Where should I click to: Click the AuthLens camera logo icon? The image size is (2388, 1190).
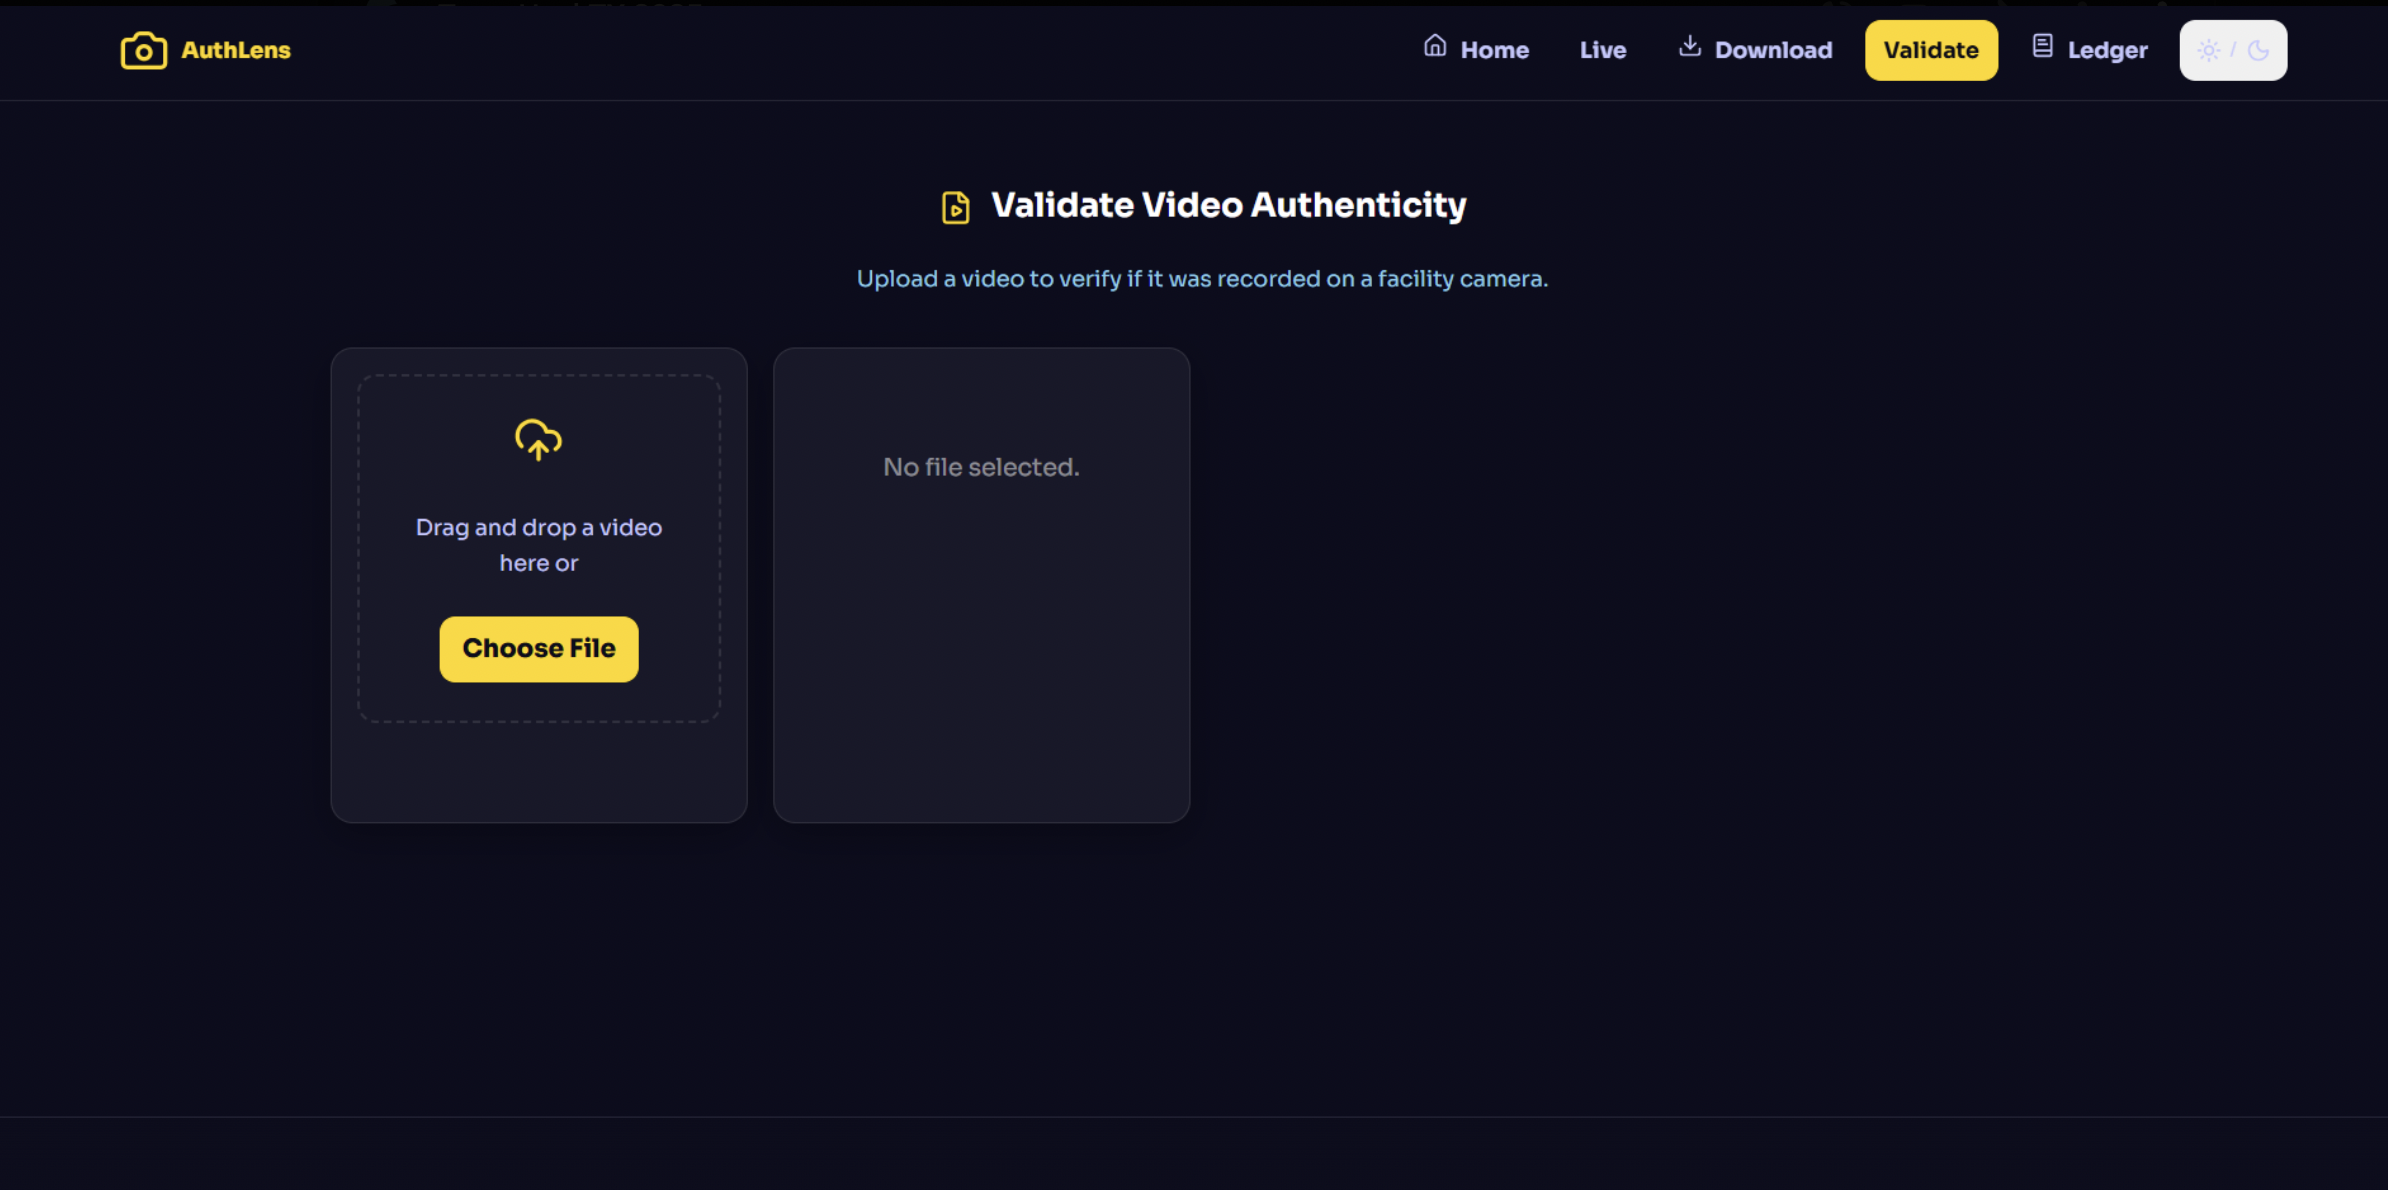coord(143,50)
